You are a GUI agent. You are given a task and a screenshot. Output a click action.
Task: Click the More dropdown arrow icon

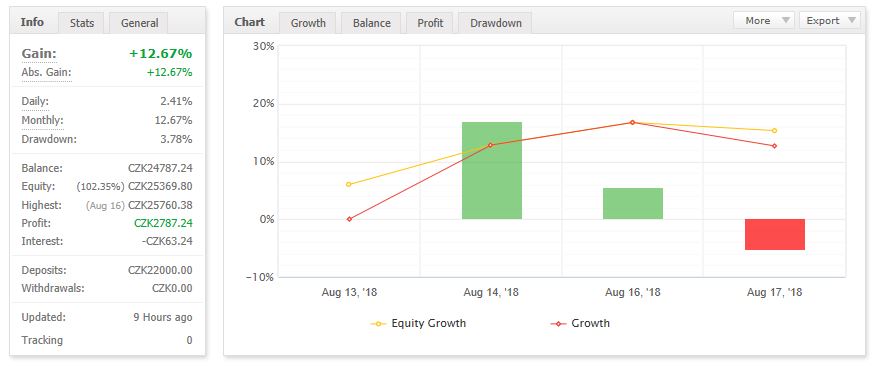[786, 20]
